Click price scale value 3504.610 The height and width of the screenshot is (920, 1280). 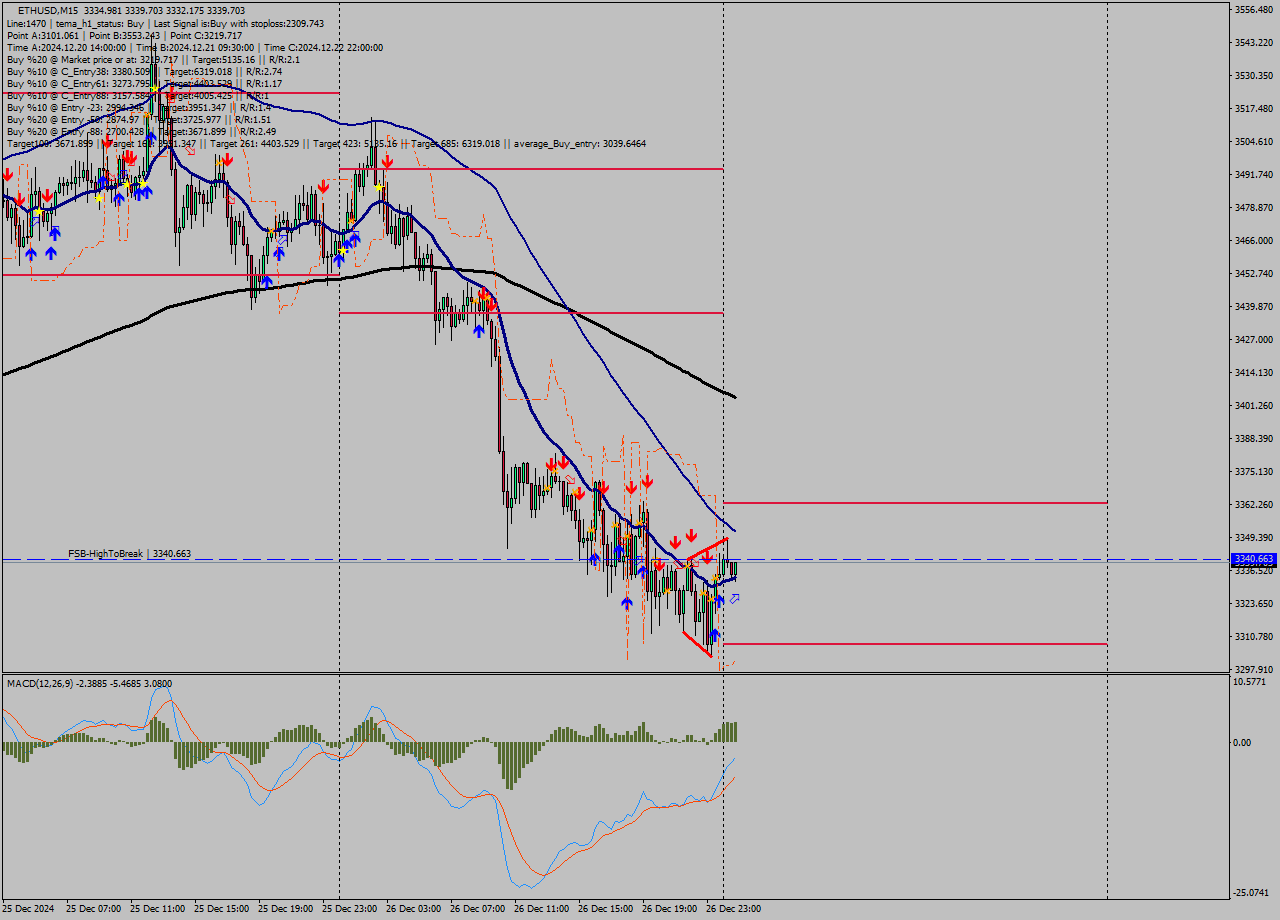click(x=1253, y=142)
